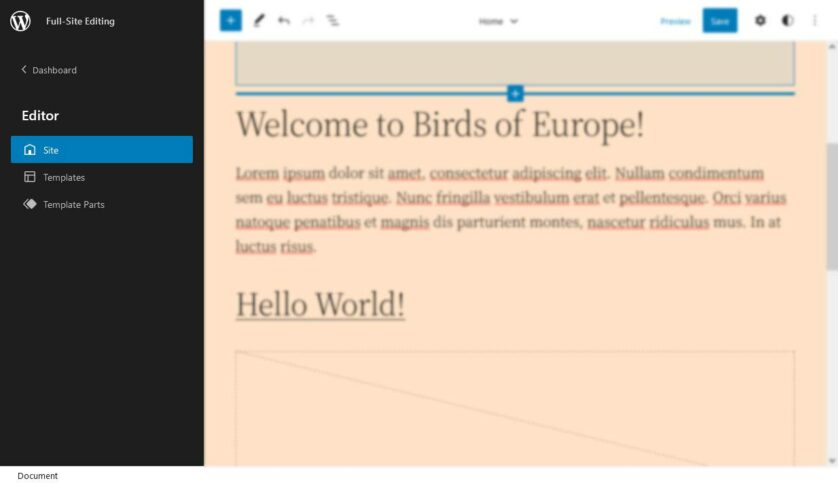838x483 pixels.
Task: Click the WordPress logo icon
Action: [x=20, y=21]
